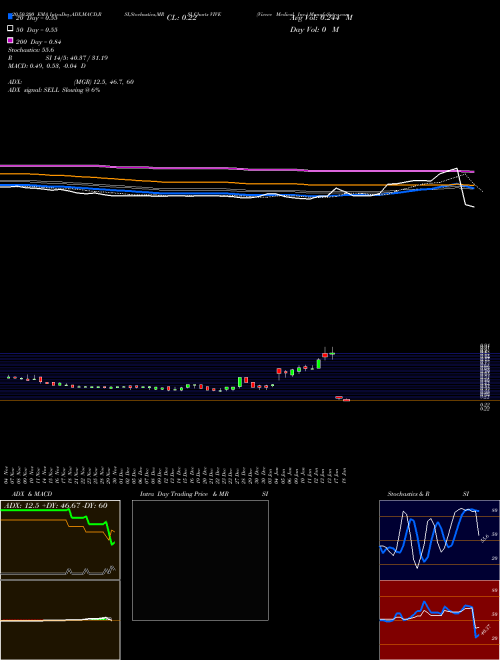Click the 'Stochastics & R SI' panel title
The image size is (500, 660).
point(428,494)
